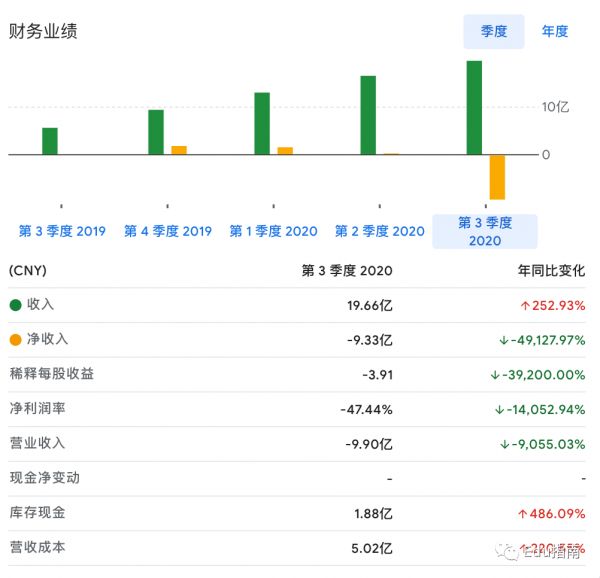Switch to the 年度 annual tab

point(555,31)
